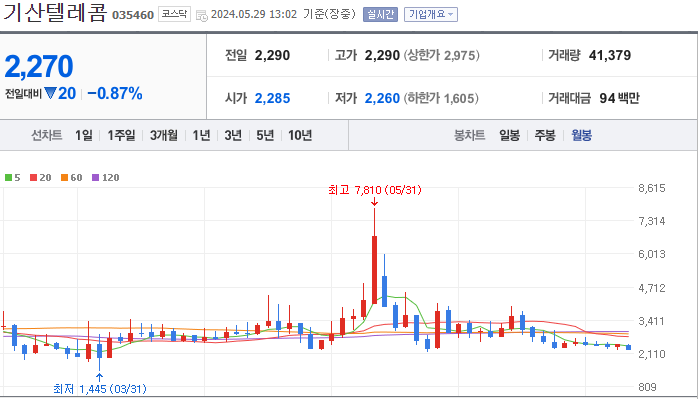This screenshot has width=698, height=399.
Task: Open the 기업개요 dropdown
Action: point(430,14)
